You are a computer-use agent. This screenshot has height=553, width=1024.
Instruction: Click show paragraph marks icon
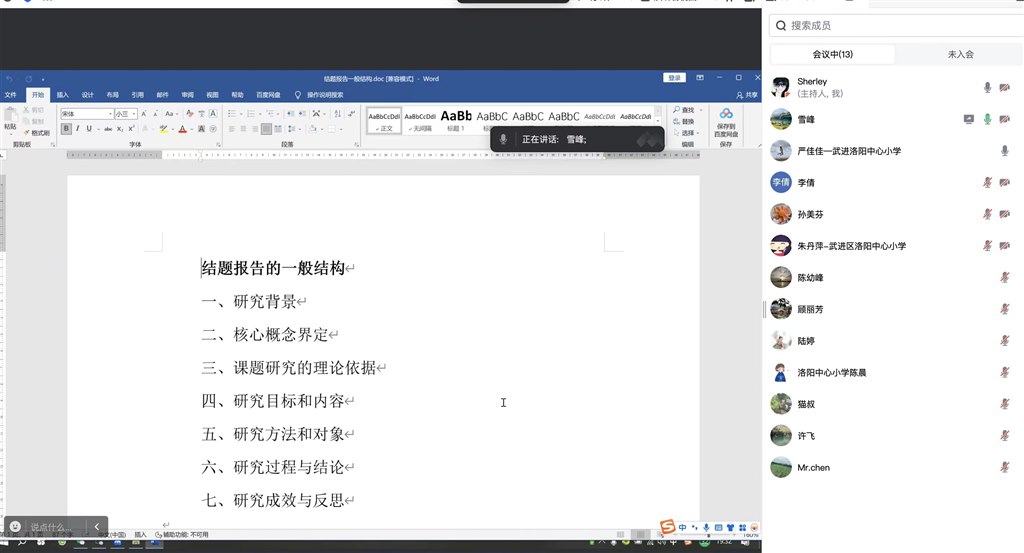[351, 114]
